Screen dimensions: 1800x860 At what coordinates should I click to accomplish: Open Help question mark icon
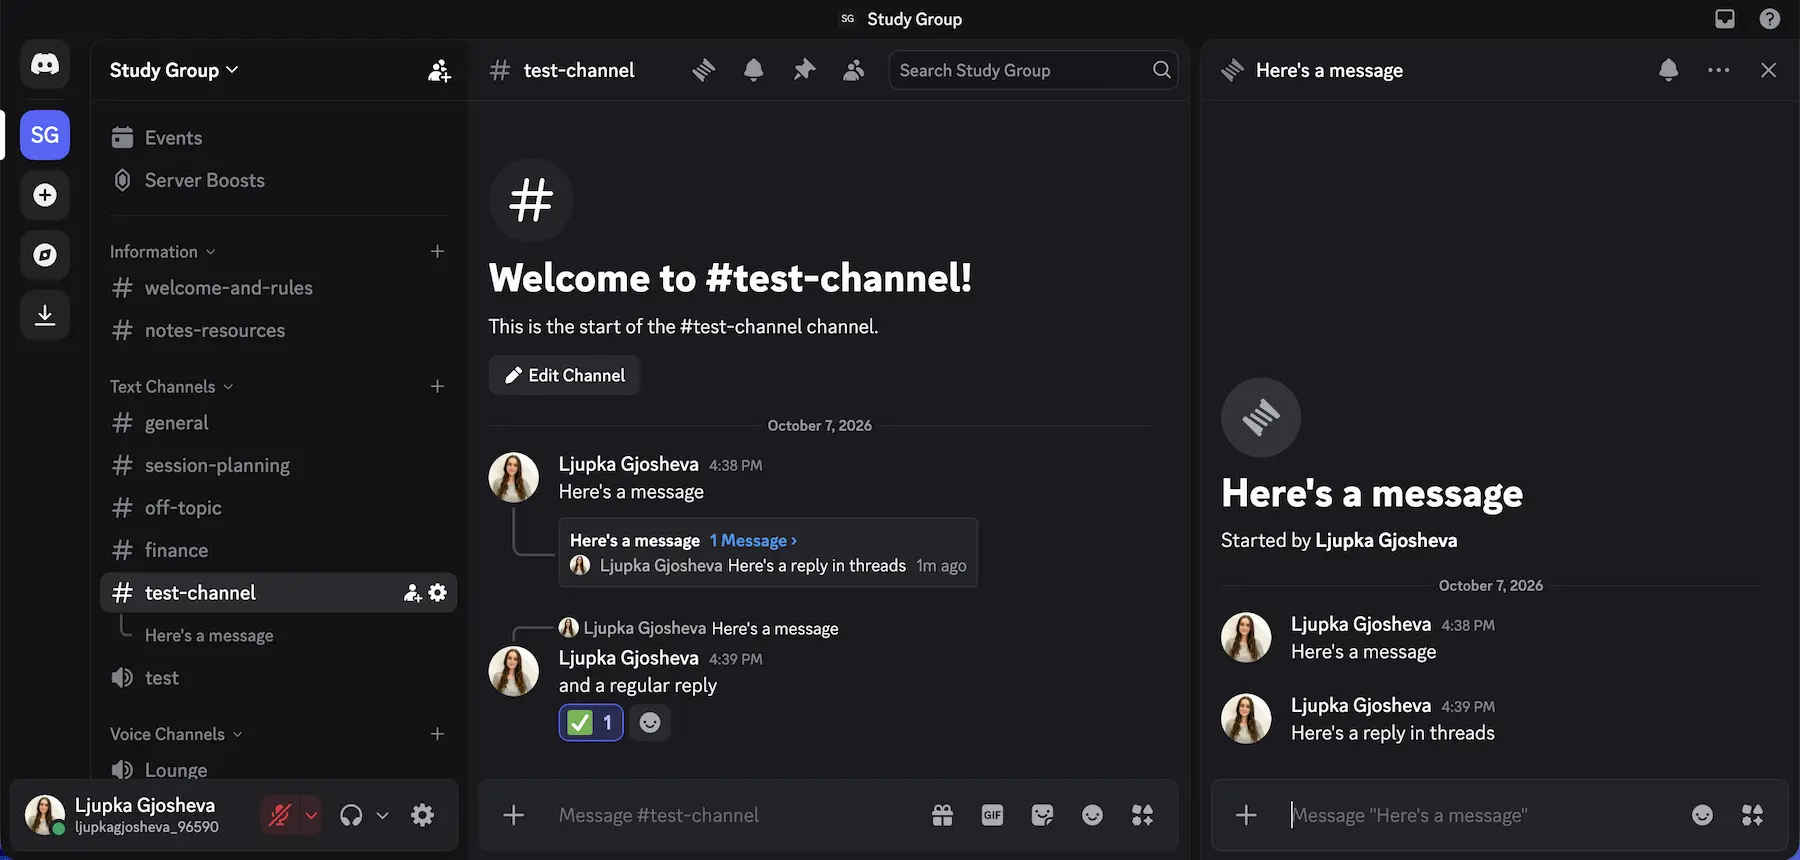[x=1770, y=19]
